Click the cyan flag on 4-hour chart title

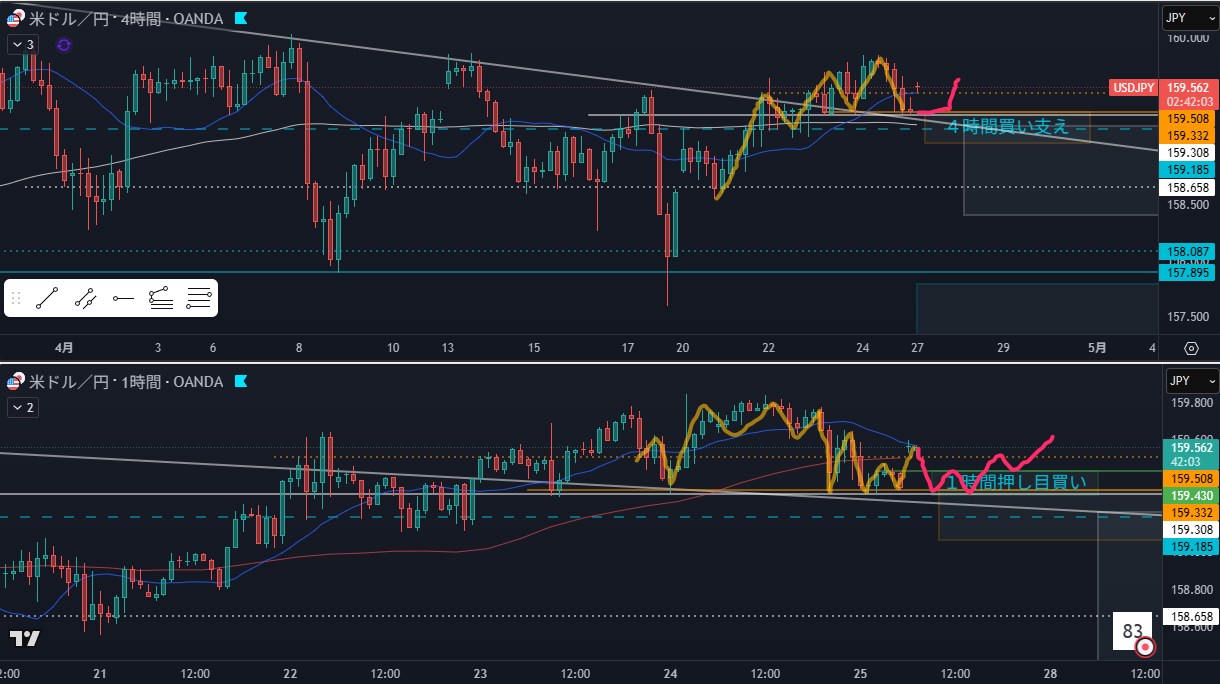tap(241, 17)
